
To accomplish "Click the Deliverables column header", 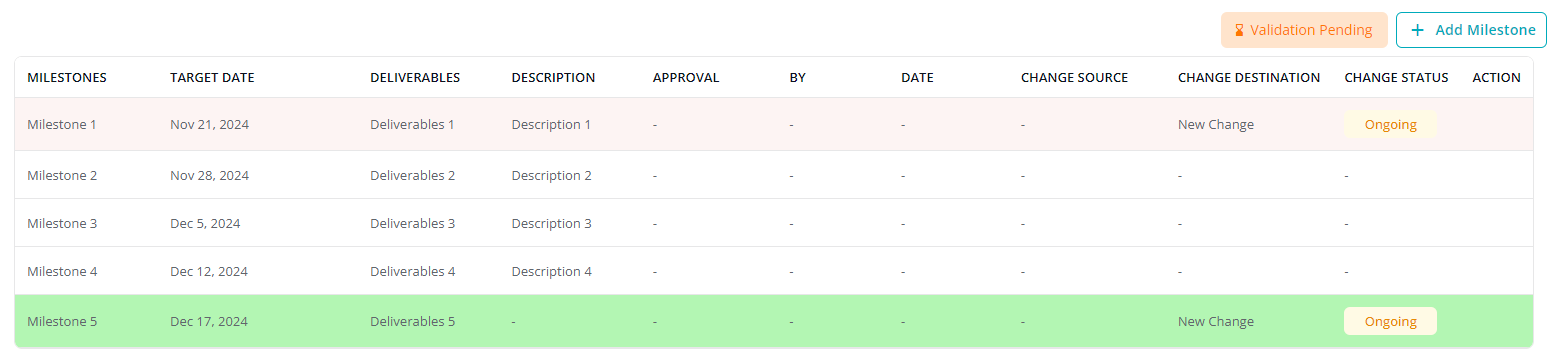I will coord(415,77).
